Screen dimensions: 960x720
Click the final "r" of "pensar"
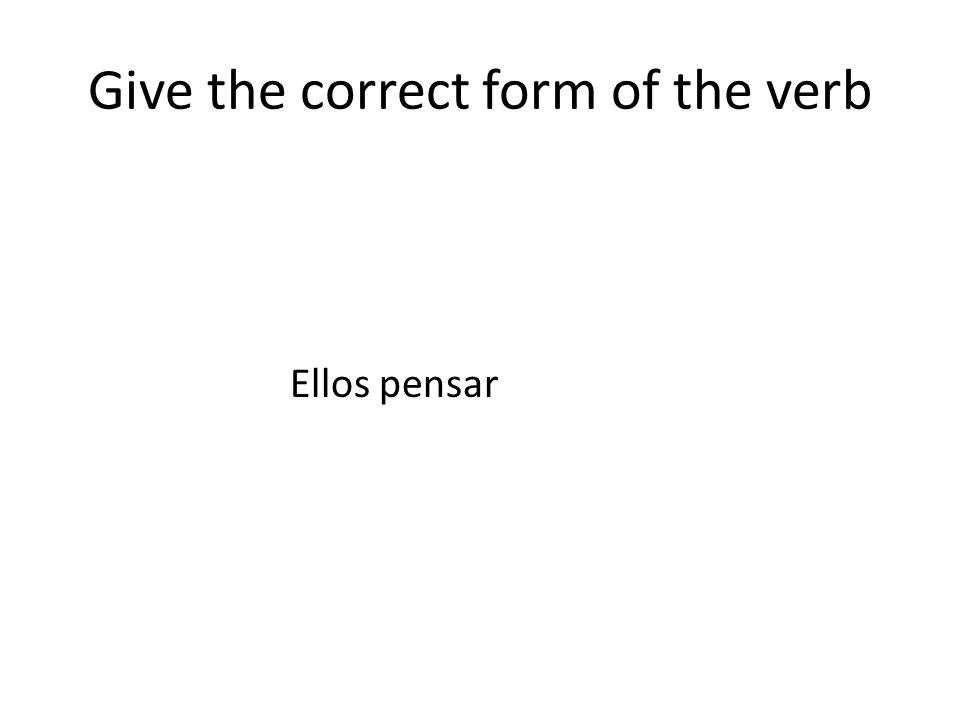point(492,388)
